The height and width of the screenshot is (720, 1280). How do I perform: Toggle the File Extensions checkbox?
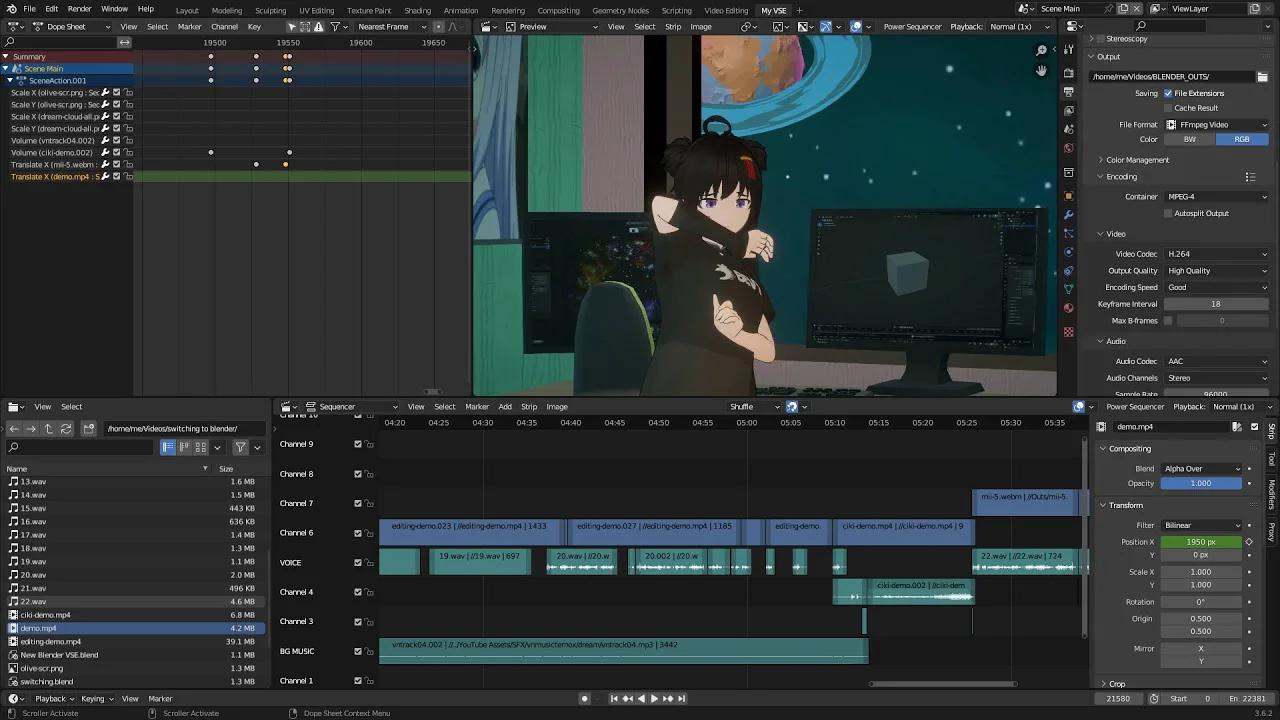pyautogui.click(x=1168, y=93)
